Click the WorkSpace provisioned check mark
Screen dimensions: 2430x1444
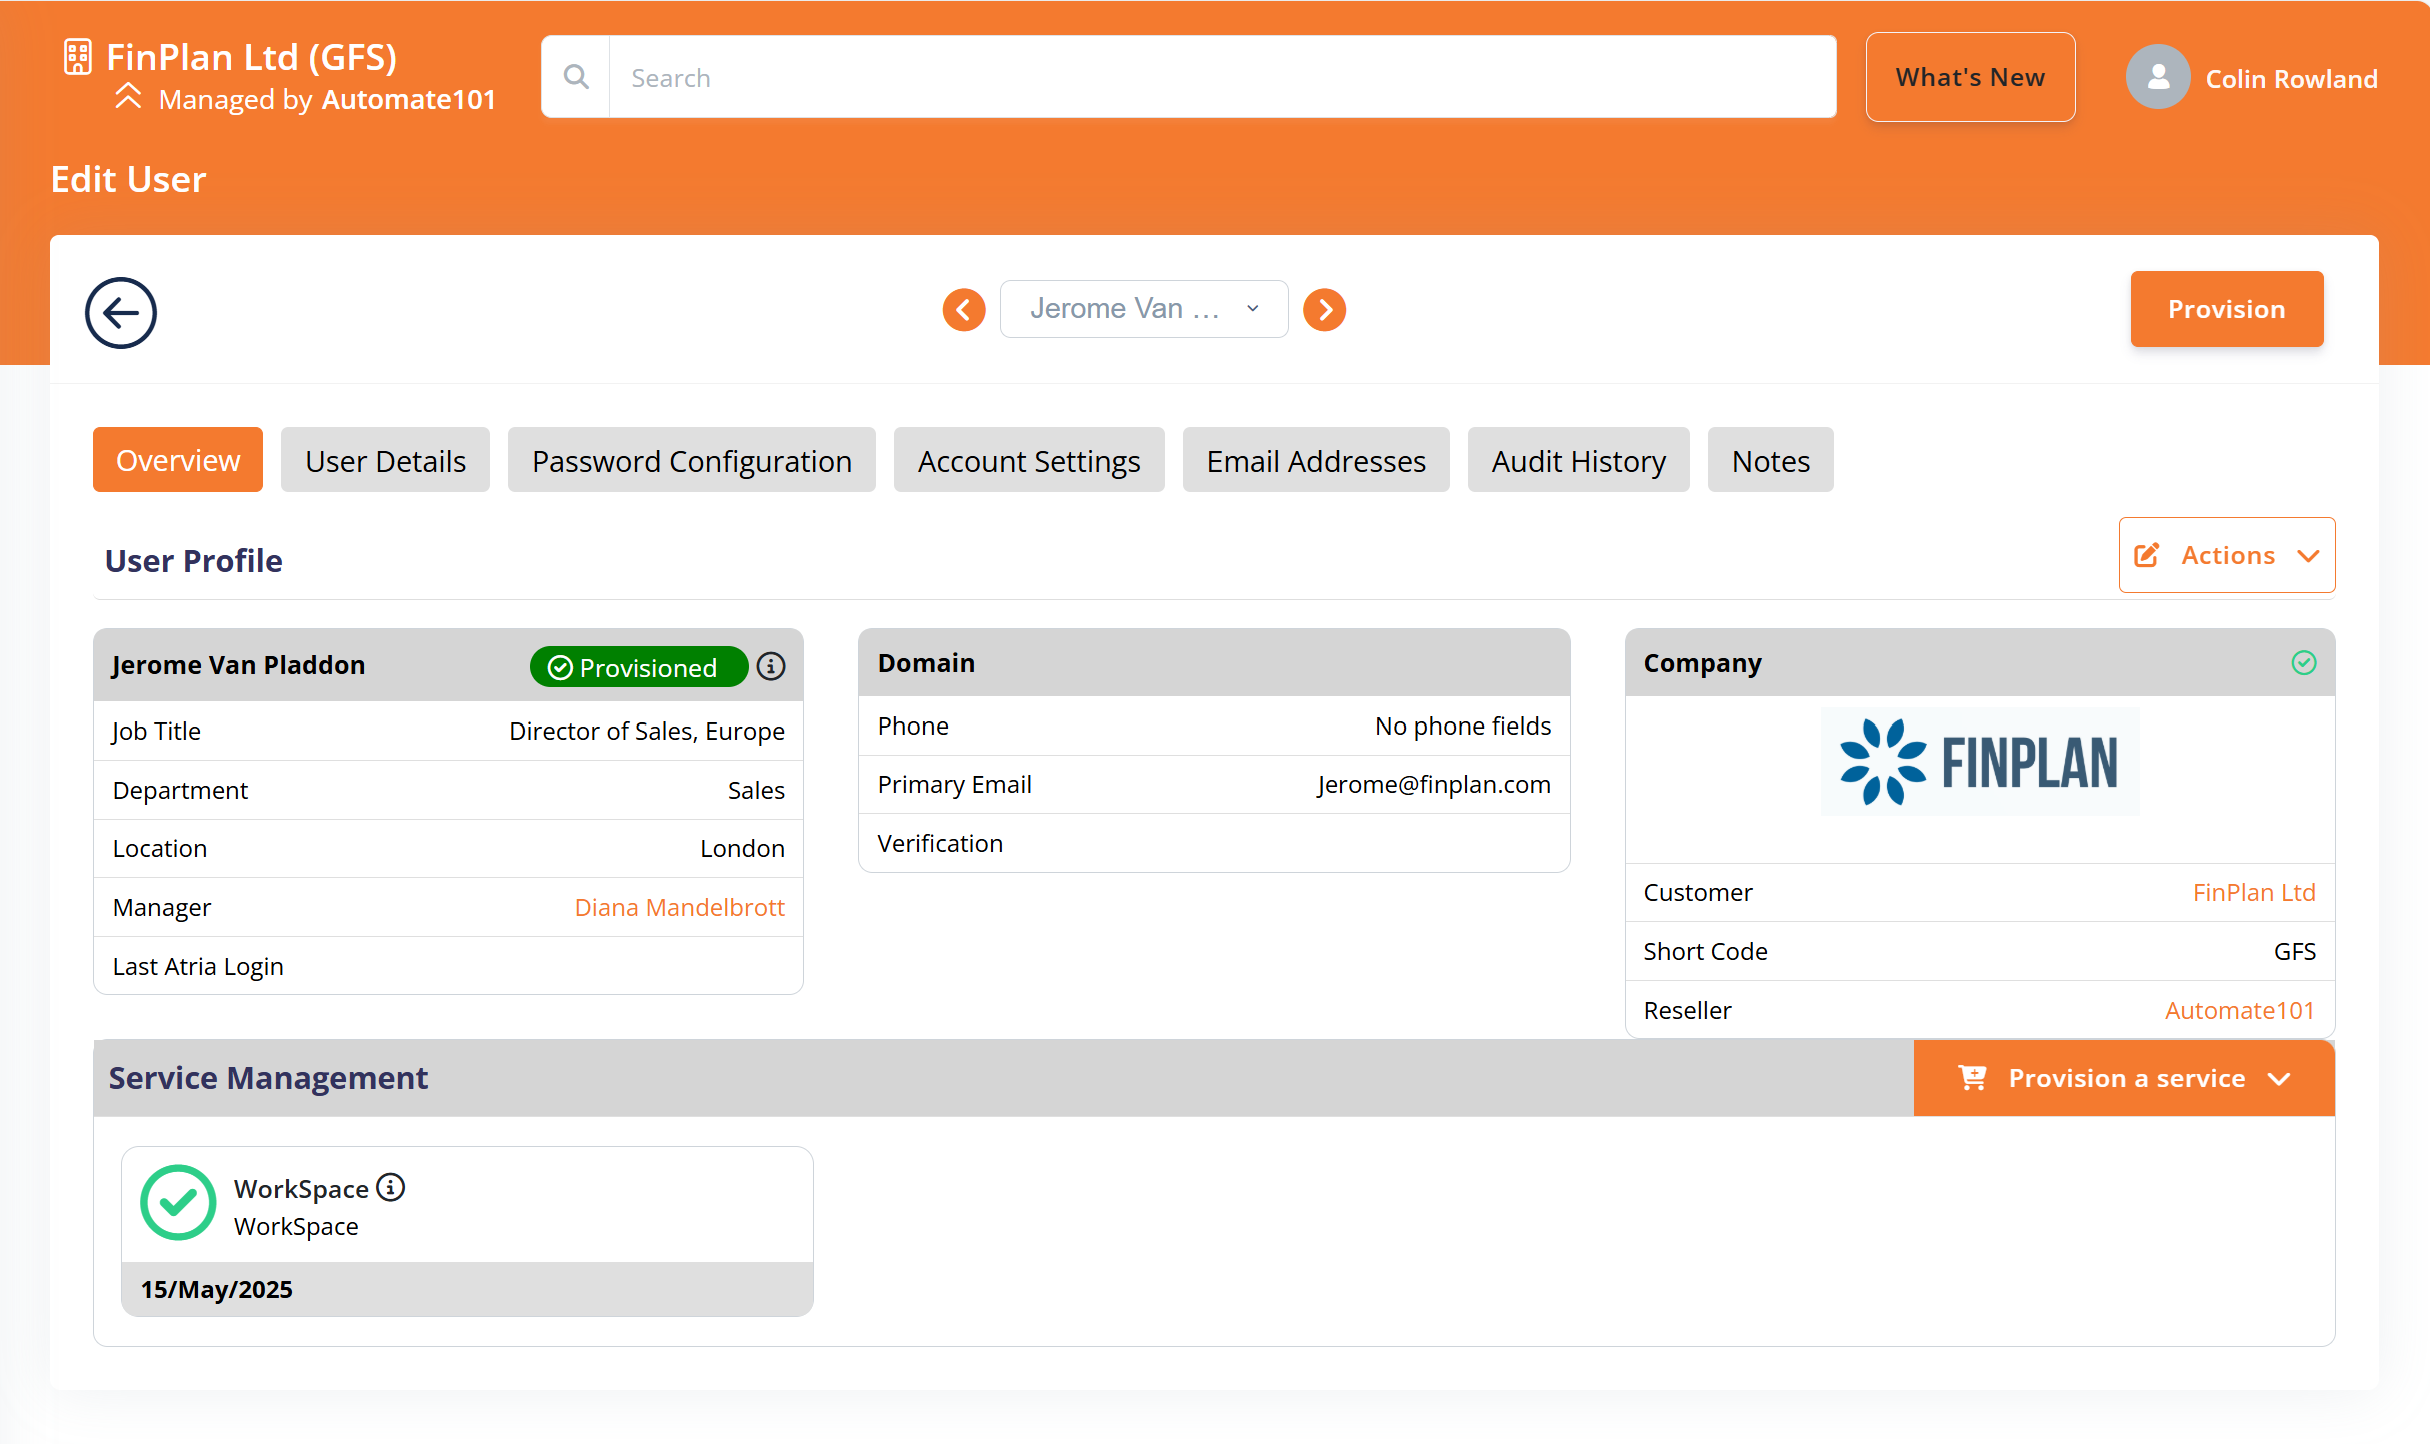(x=178, y=1202)
